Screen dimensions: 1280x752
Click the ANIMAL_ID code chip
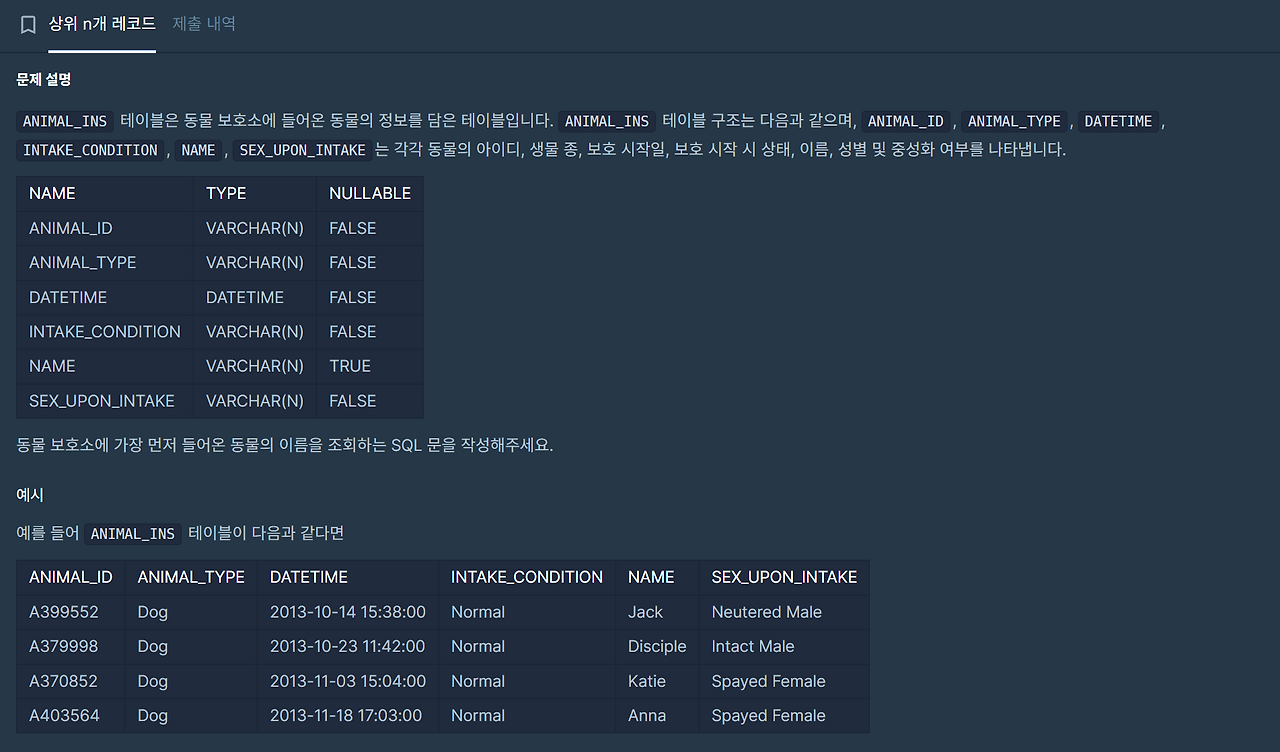tap(906, 121)
